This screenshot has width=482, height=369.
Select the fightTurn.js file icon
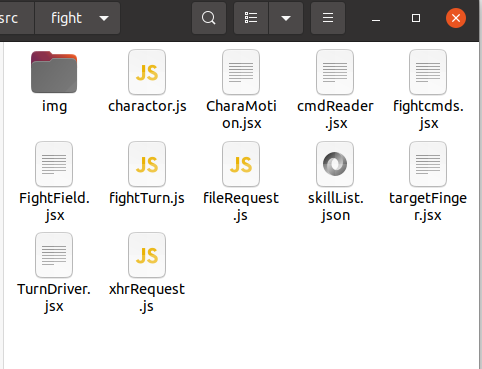(147, 164)
